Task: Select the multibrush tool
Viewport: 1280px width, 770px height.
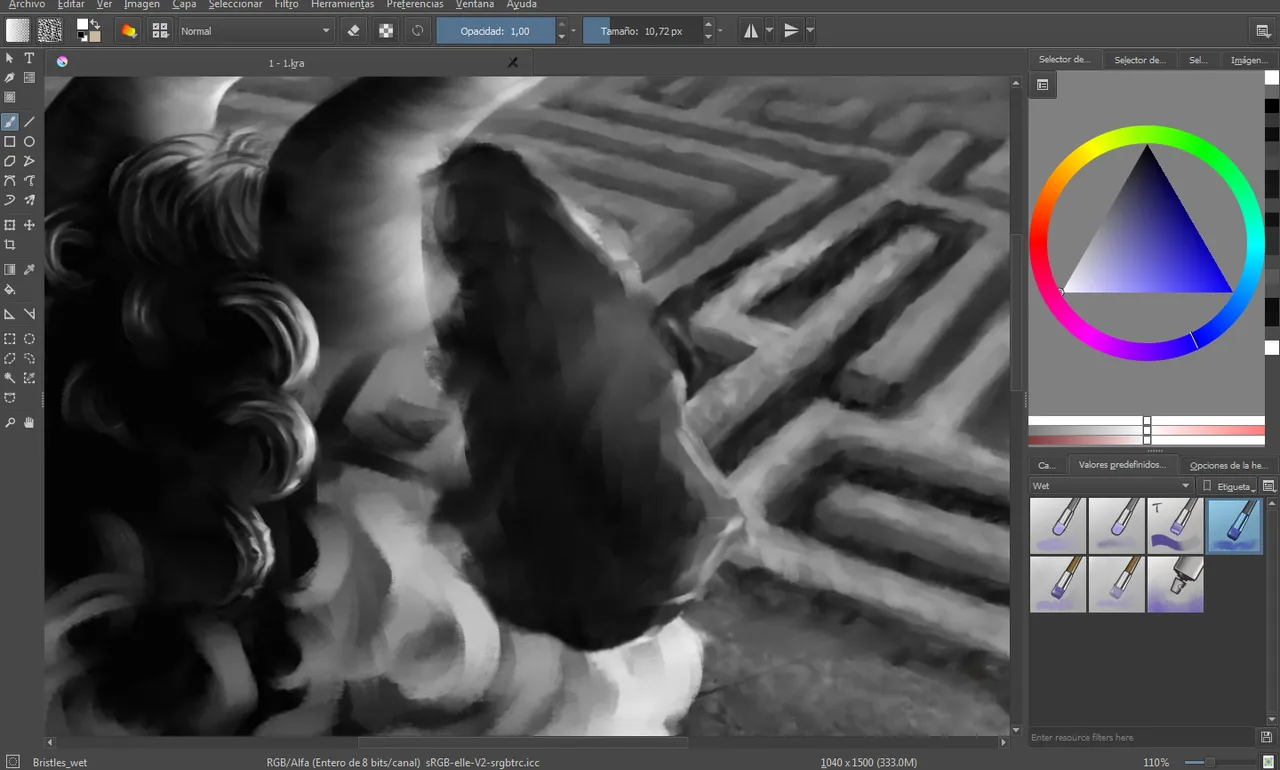Action: 29,200
